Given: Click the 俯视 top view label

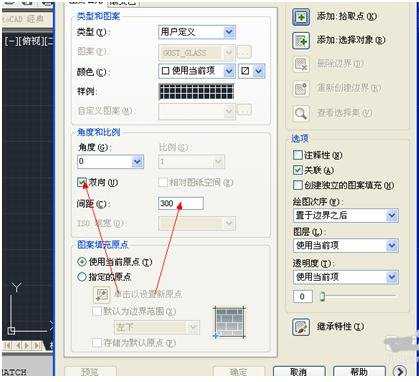Looking at the screenshot, I should coord(31,41).
